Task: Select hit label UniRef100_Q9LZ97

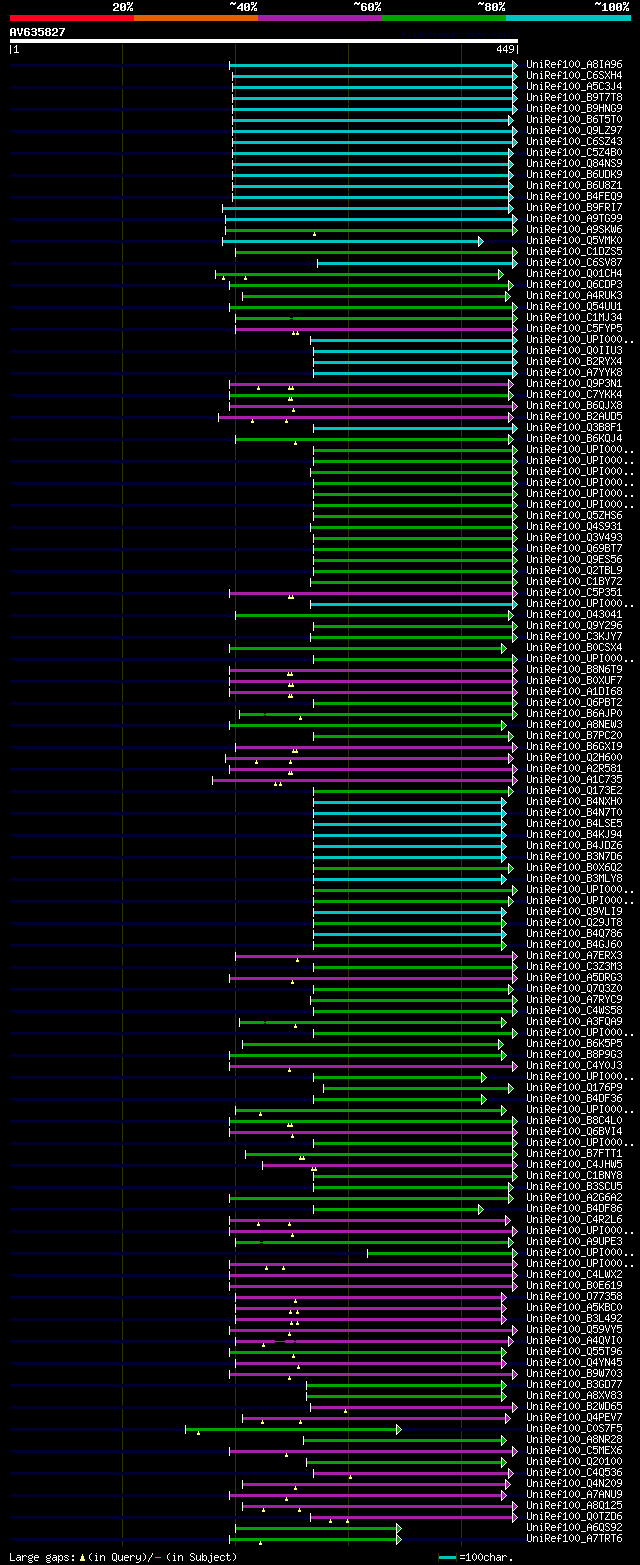Action: (x=574, y=130)
